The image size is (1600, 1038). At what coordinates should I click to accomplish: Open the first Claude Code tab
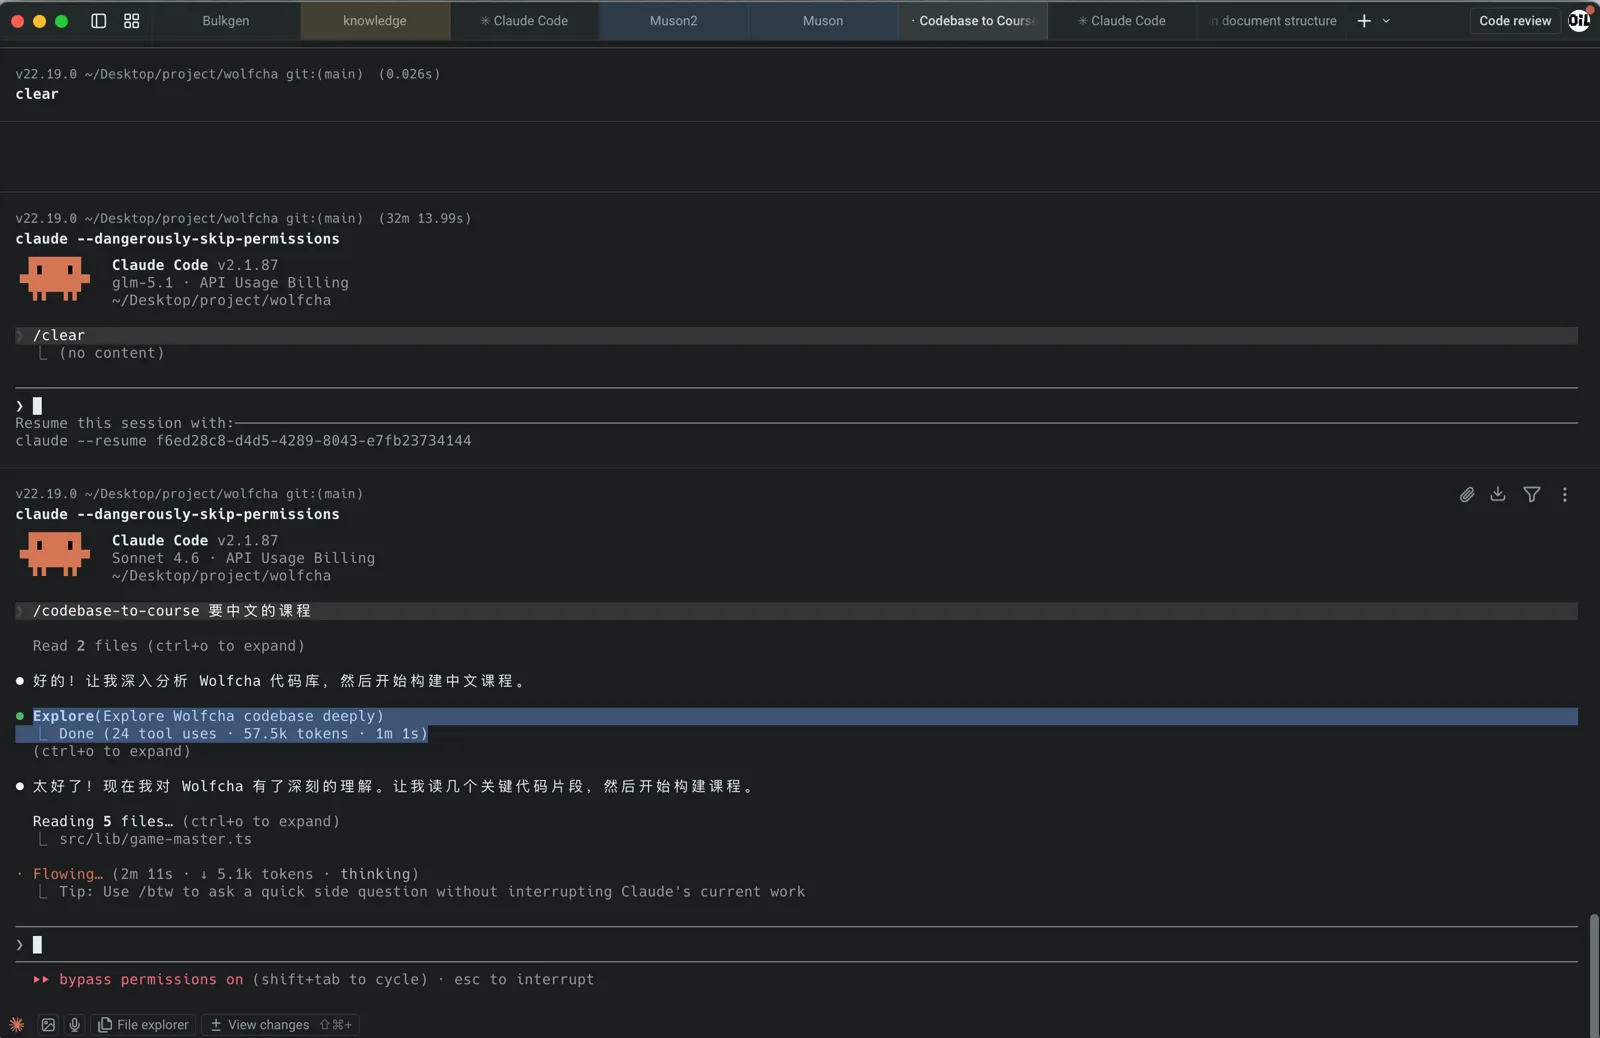pyautogui.click(x=524, y=20)
